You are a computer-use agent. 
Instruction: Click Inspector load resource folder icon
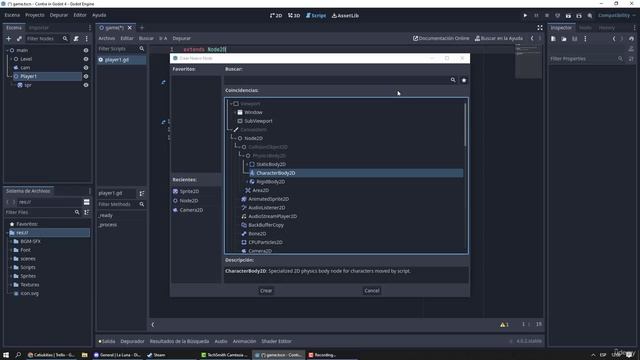564,39
